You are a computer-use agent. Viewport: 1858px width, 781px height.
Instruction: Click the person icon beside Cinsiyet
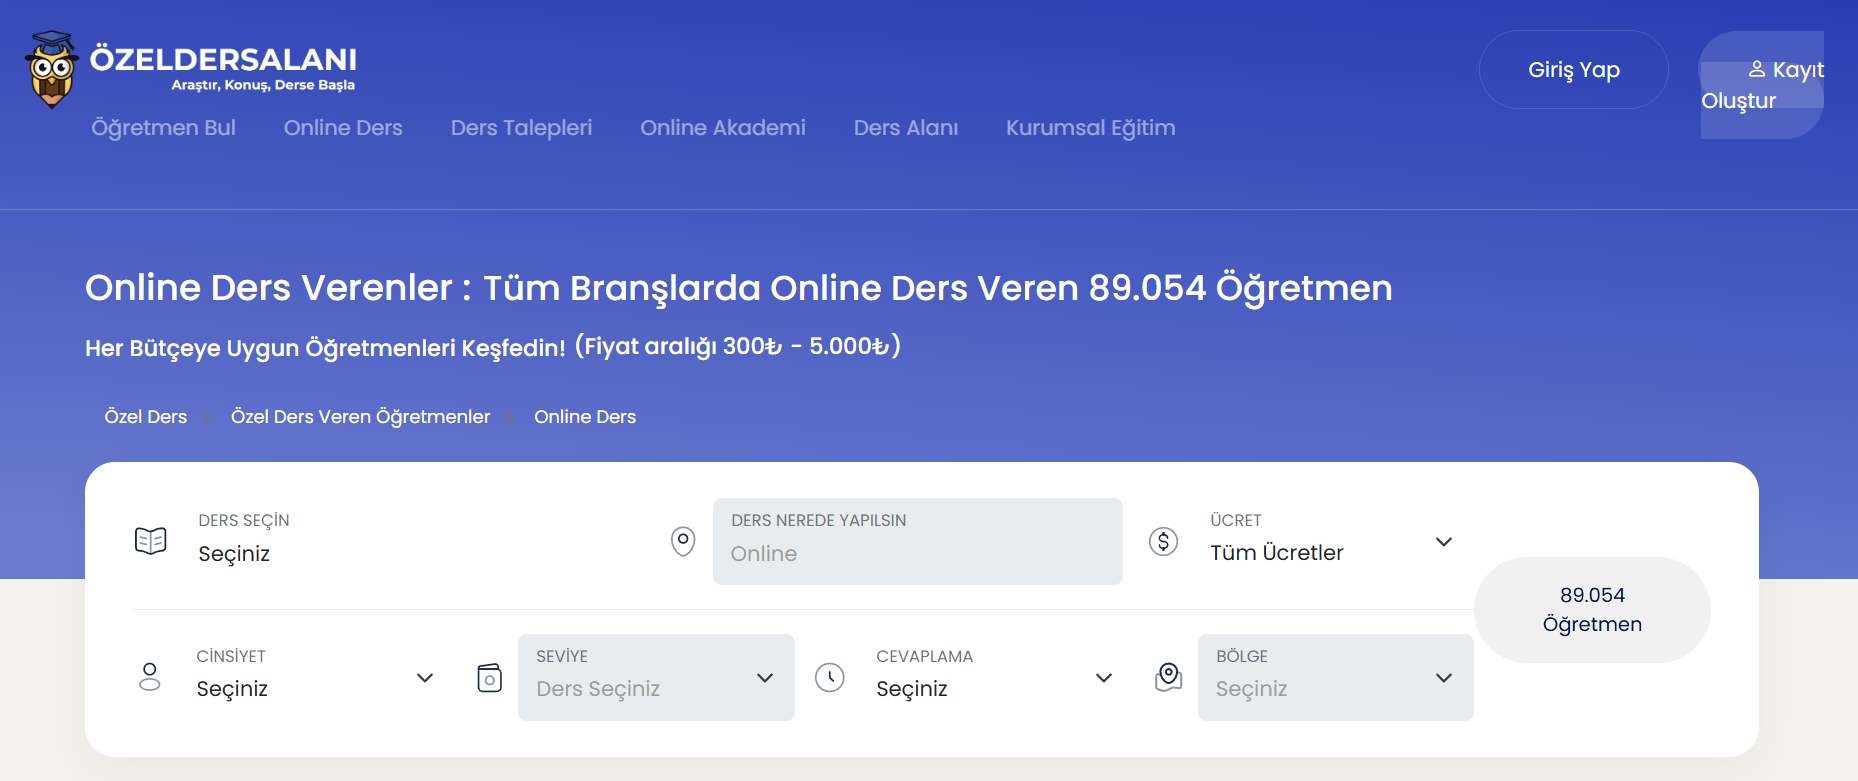150,677
